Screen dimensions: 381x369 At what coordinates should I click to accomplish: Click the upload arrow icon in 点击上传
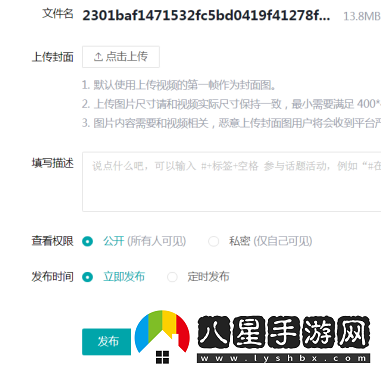[x=98, y=57]
